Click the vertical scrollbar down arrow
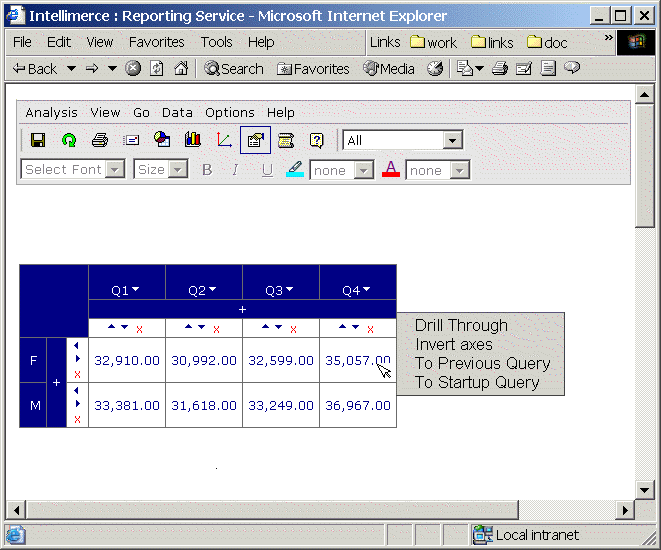The width and height of the screenshot is (661, 550). pyautogui.click(x=644, y=490)
